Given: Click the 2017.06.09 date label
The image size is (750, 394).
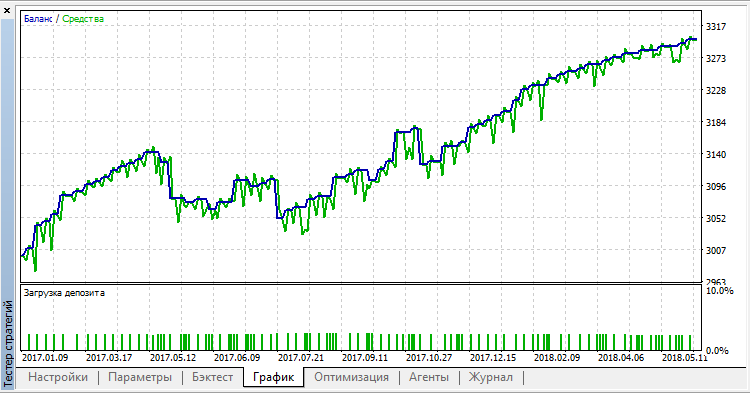Looking at the screenshot, I should pos(237,358).
